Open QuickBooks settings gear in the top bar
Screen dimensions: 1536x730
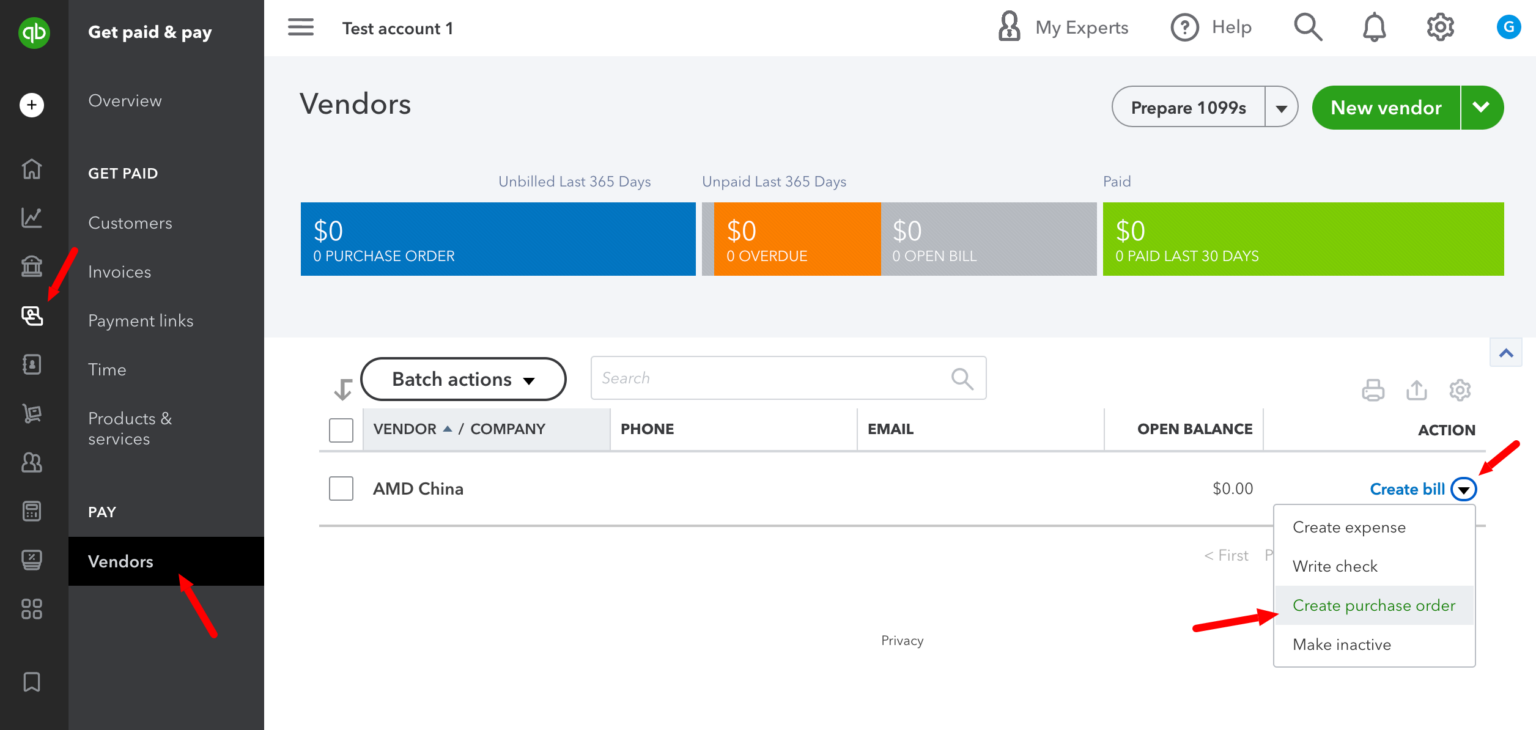[1440, 27]
